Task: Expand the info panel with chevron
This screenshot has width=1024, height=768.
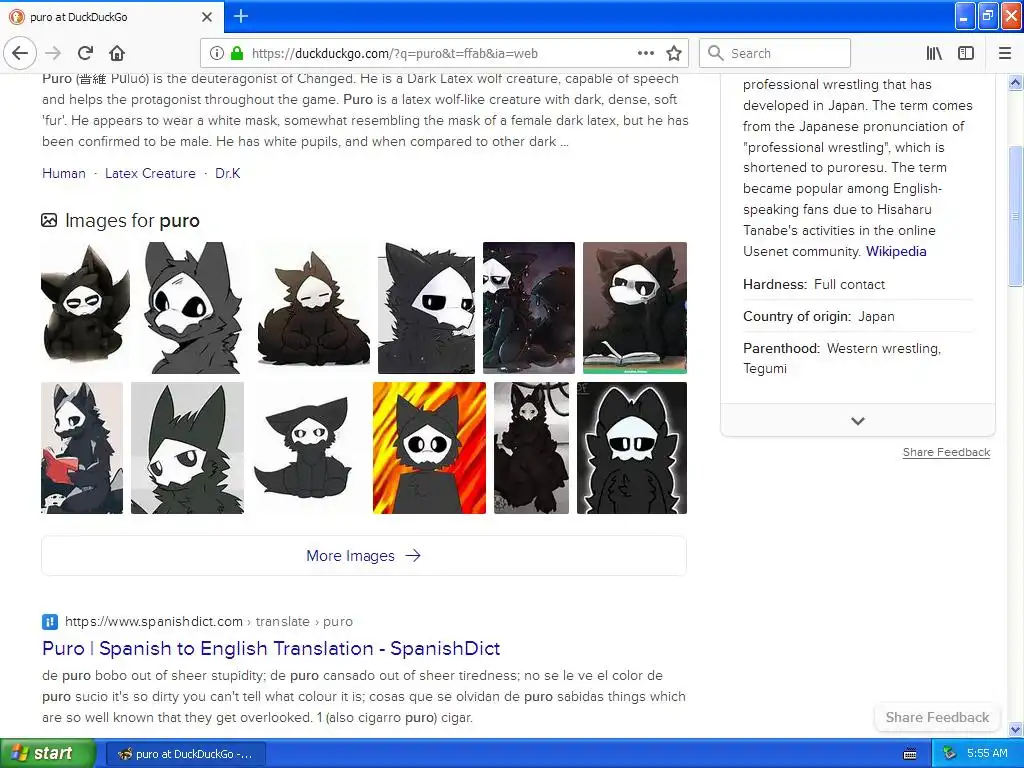Action: click(858, 421)
